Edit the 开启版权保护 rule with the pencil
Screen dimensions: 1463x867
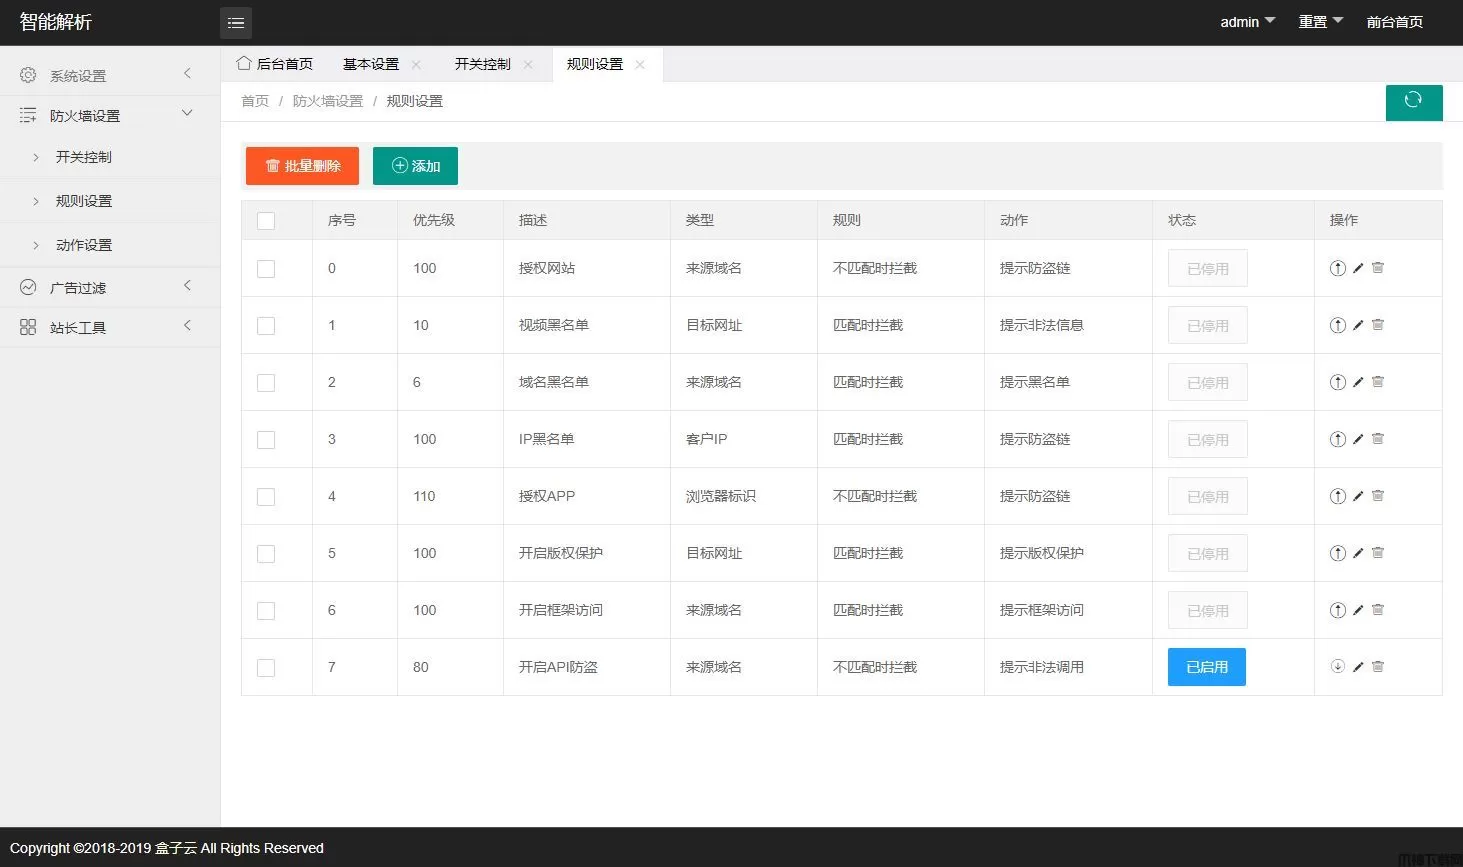(x=1358, y=553)
